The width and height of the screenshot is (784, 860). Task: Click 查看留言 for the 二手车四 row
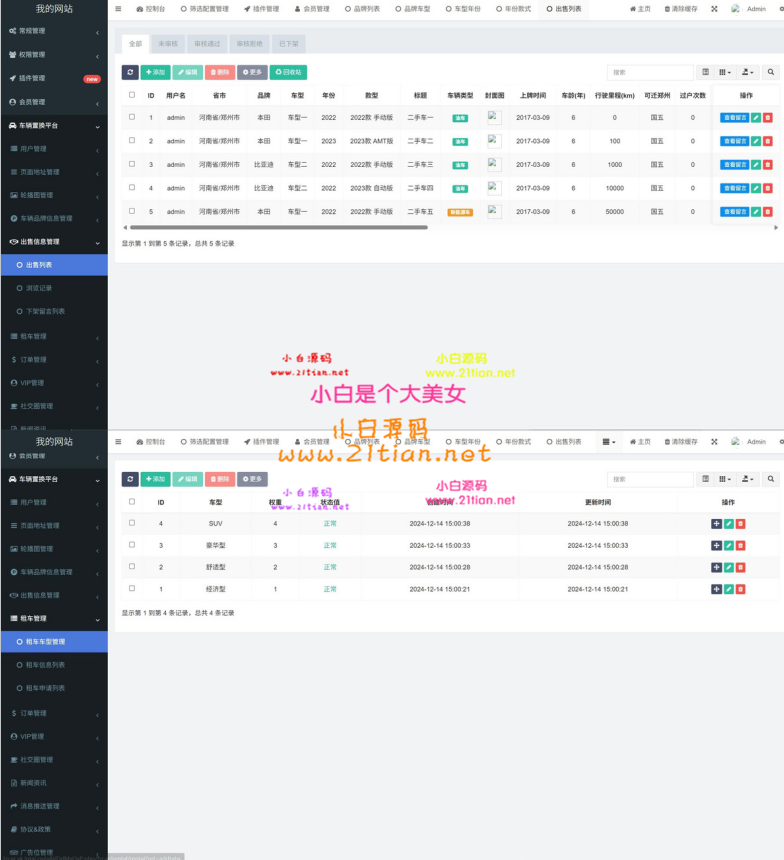point(734,188)
